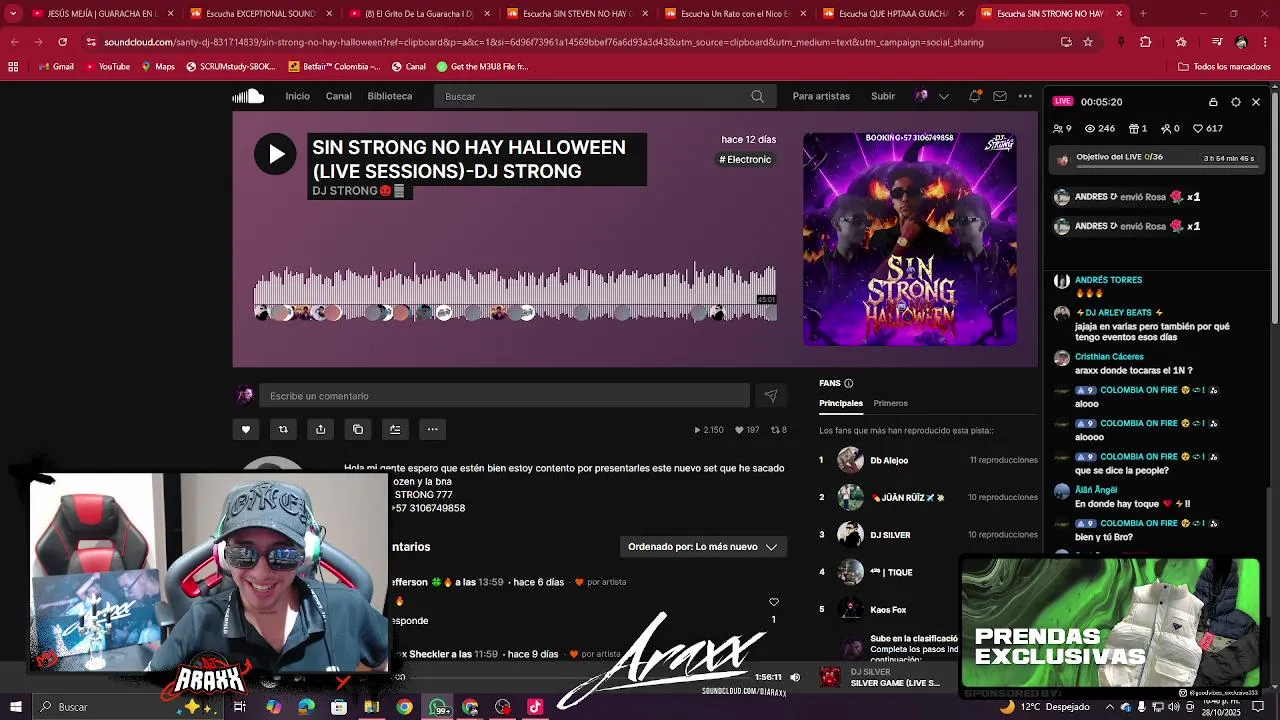Bookmark this page with the star icon
The width and height of the screenshot is (1280, 720).
tap(1088, 42)
